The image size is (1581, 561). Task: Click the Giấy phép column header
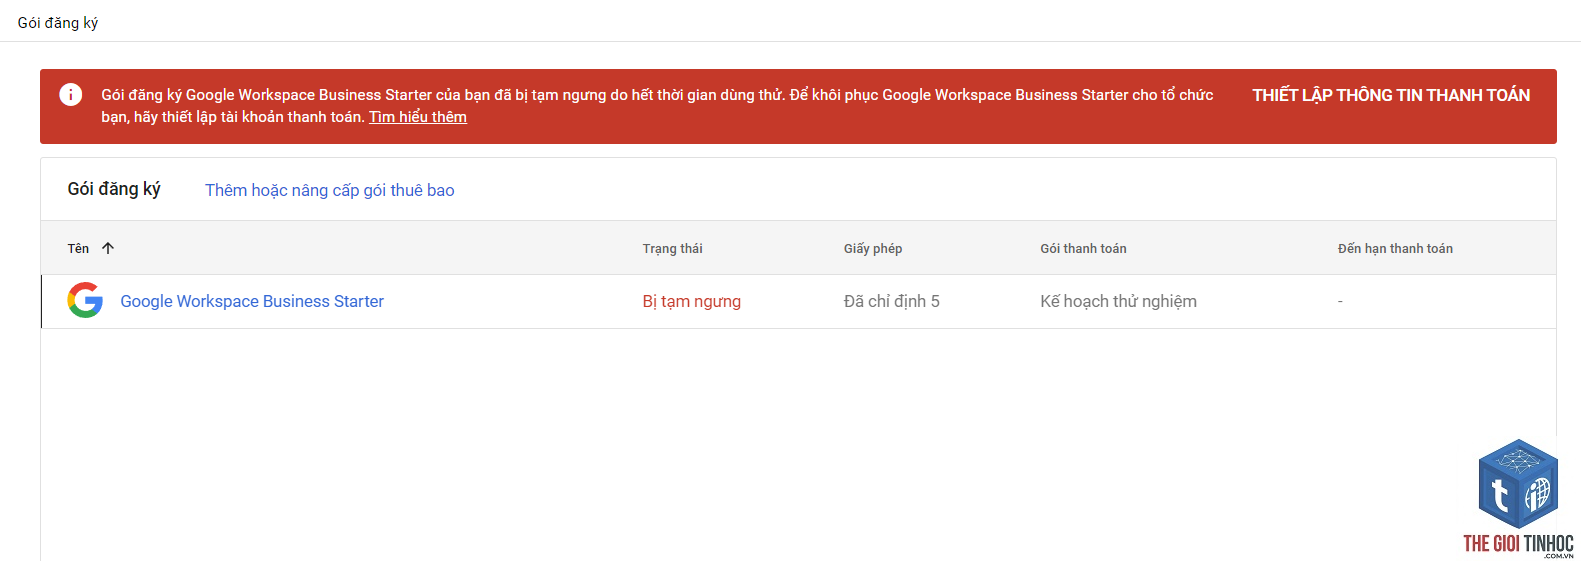(x=873, y=248)
